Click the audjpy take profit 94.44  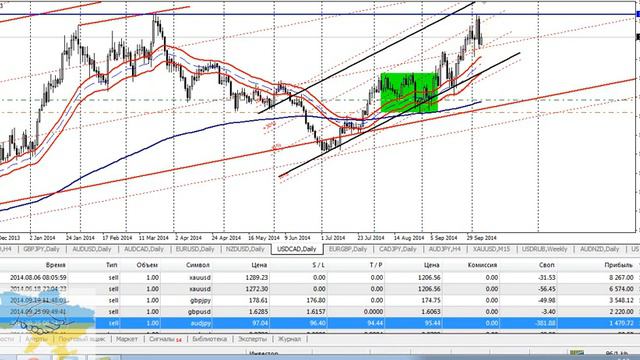coord(376,323)
